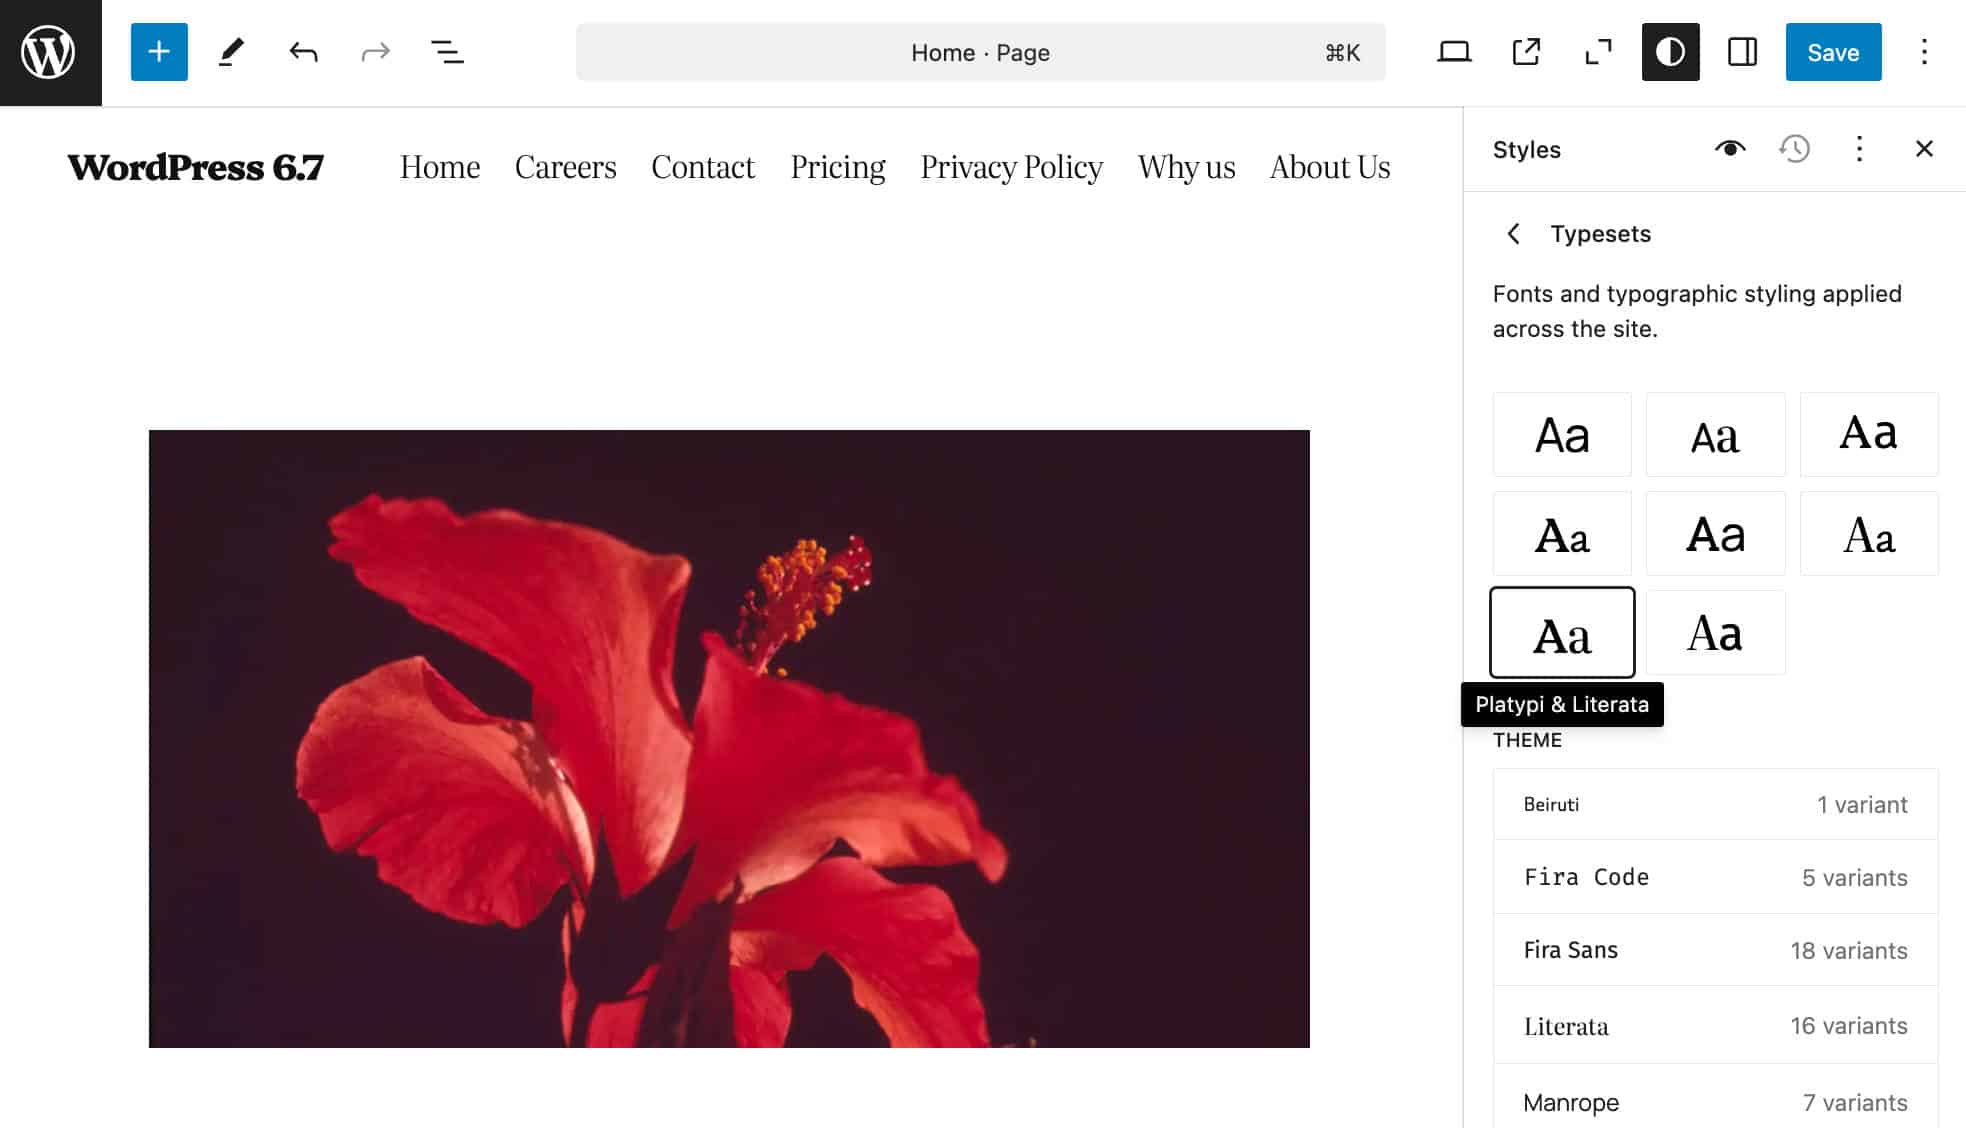Select the Platypi and Literata typeset thumbnail
Screen dimensions: 1966x1128
(x=1562, y=632)
